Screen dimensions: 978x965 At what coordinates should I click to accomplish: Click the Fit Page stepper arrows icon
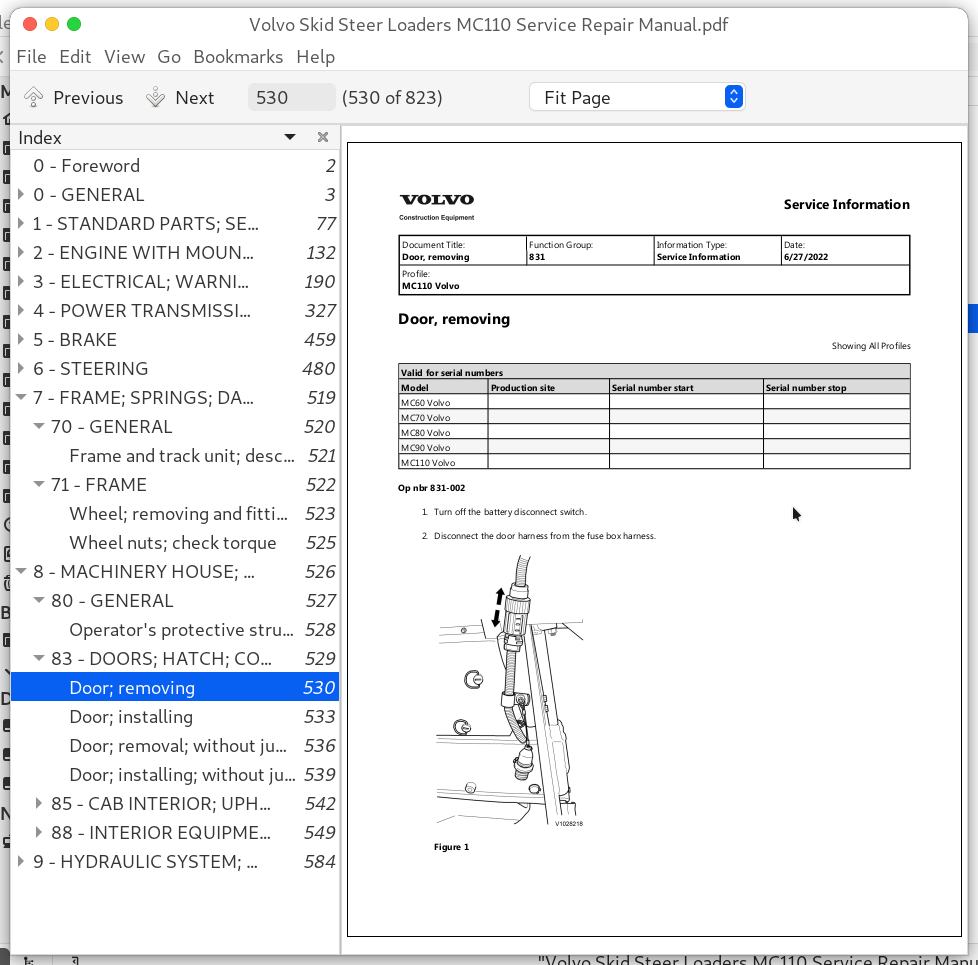(x=733, y=96)
